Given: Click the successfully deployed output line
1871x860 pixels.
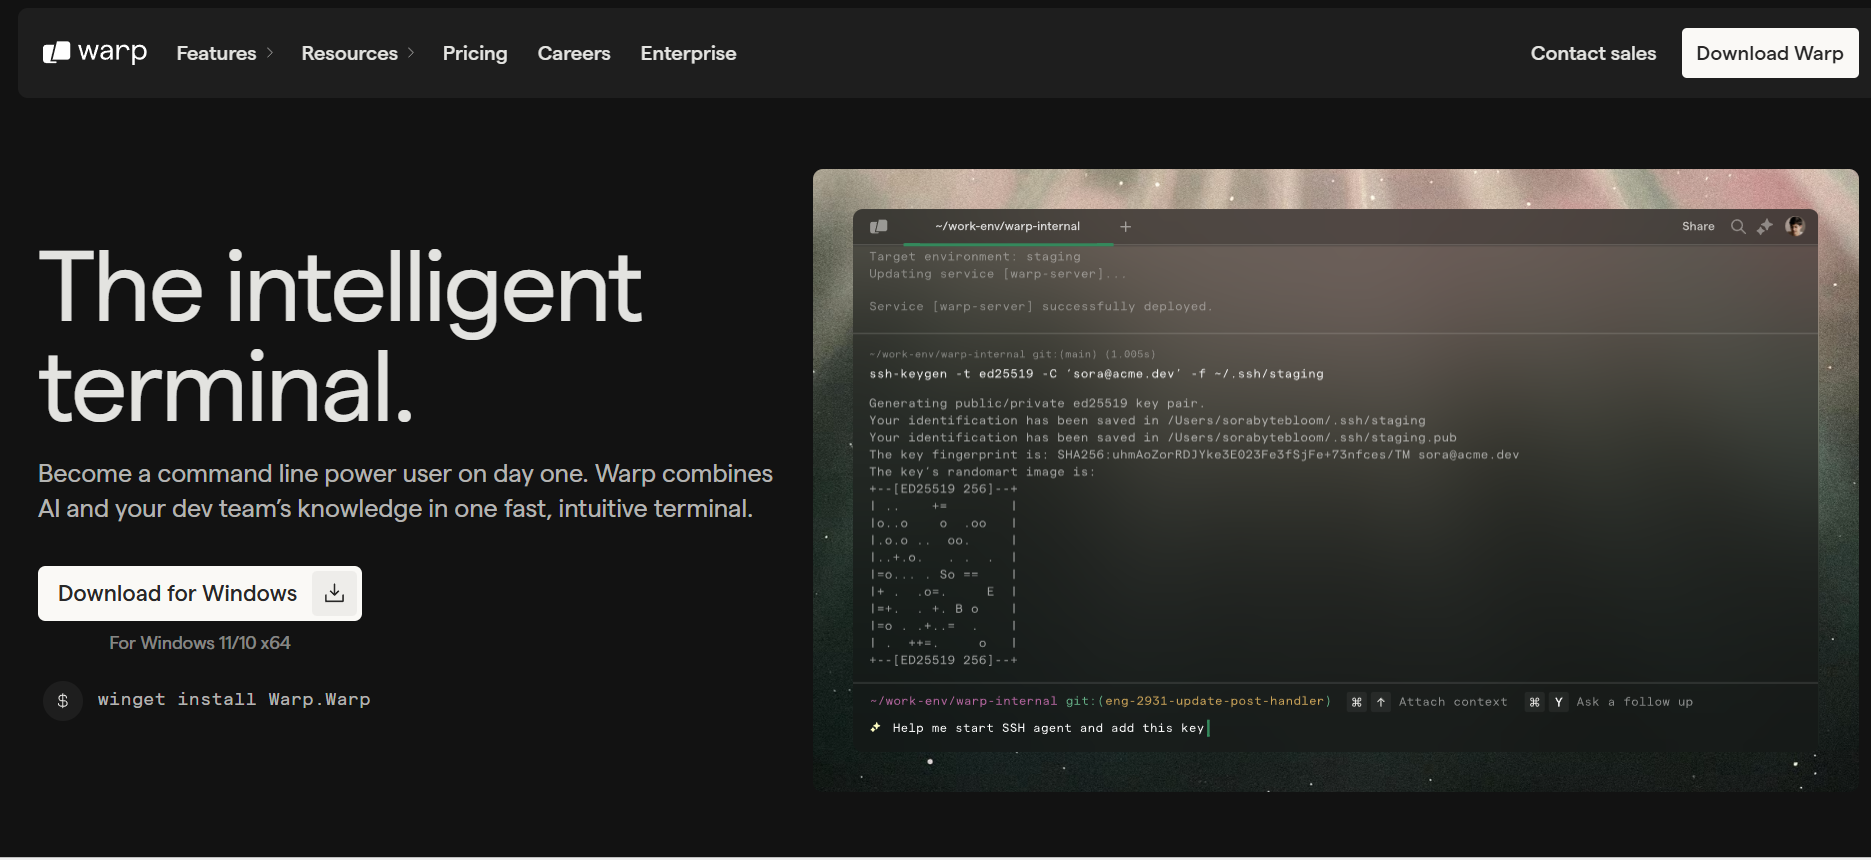Looking at the screenshot, I should tap(1040, 307).
